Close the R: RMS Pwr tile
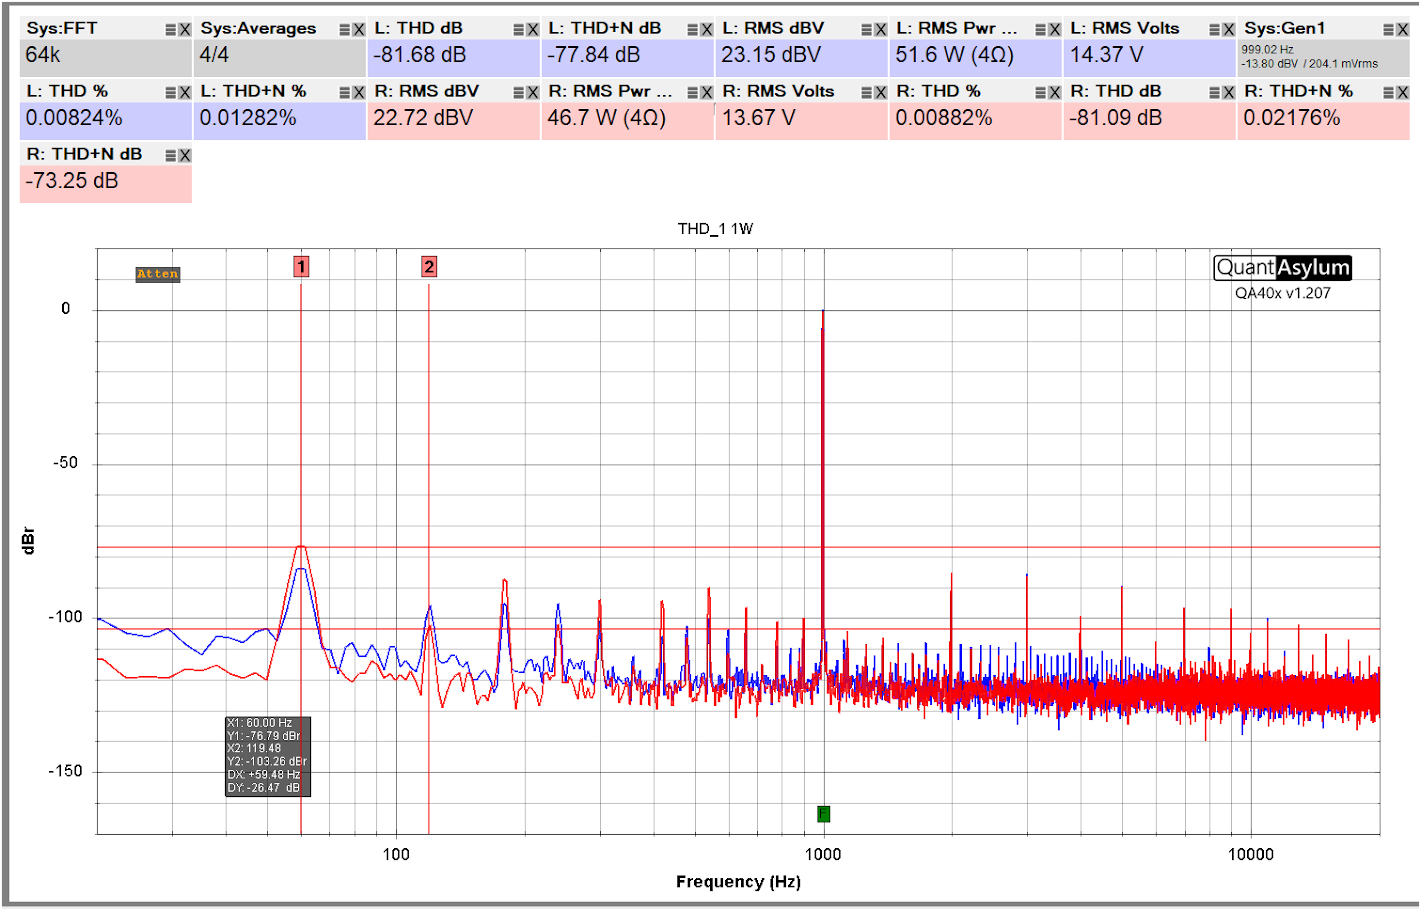Image resolution: width=1421 pixels, height=911 pixels. [707, 93]
